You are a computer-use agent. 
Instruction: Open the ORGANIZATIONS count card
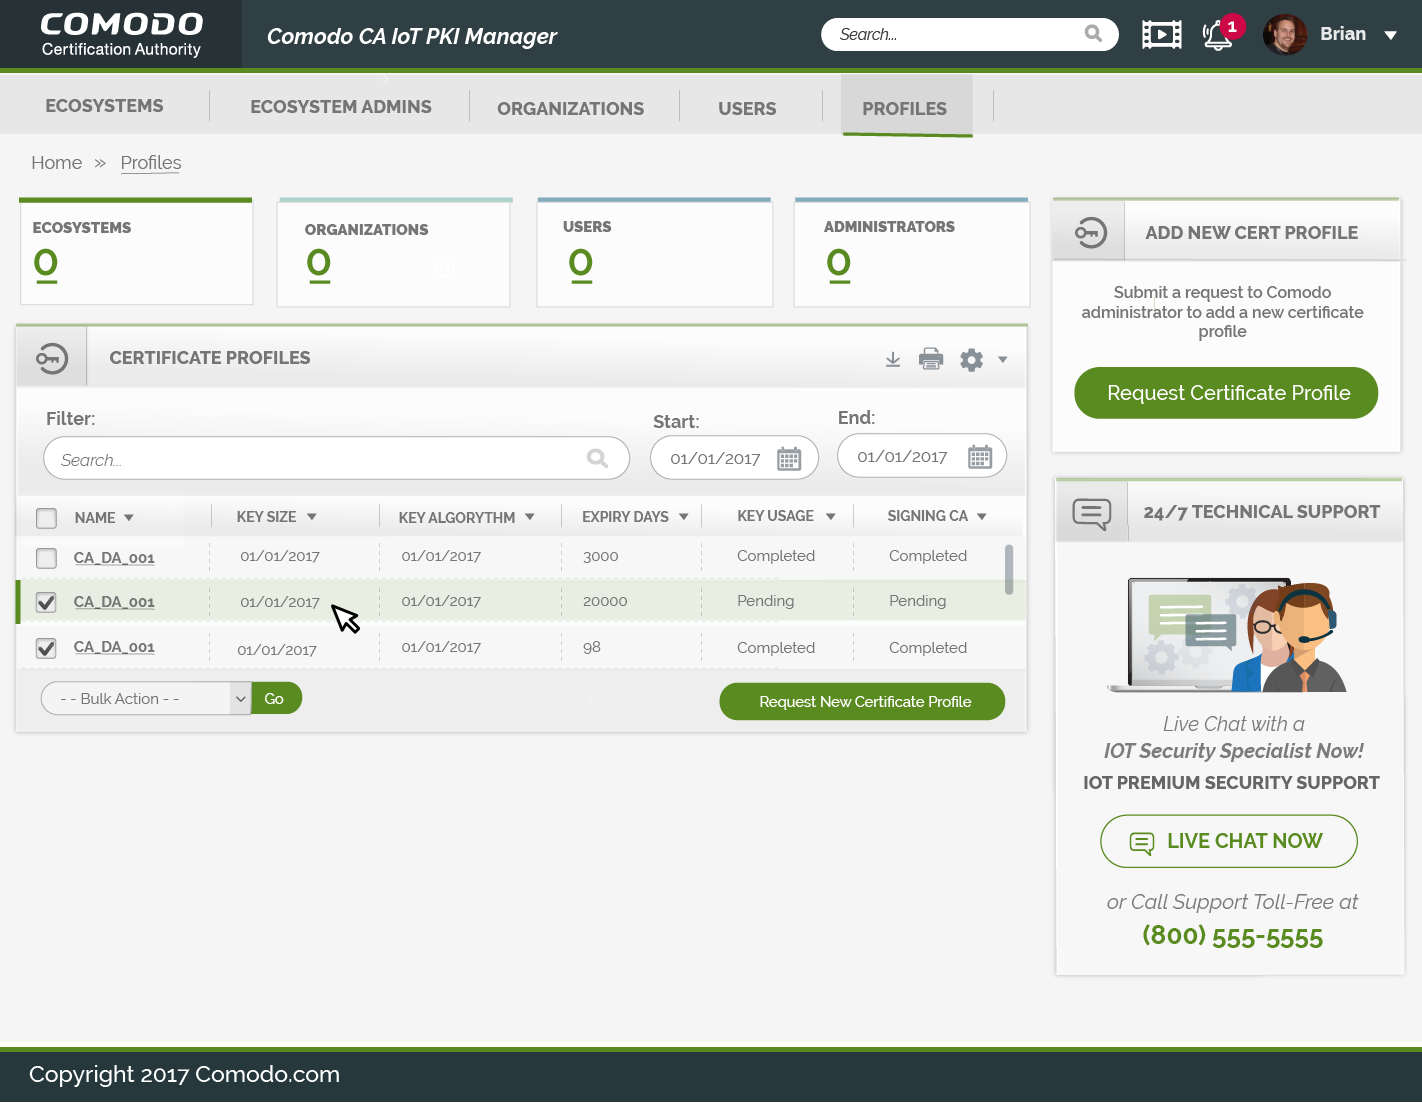pos(394,252)
